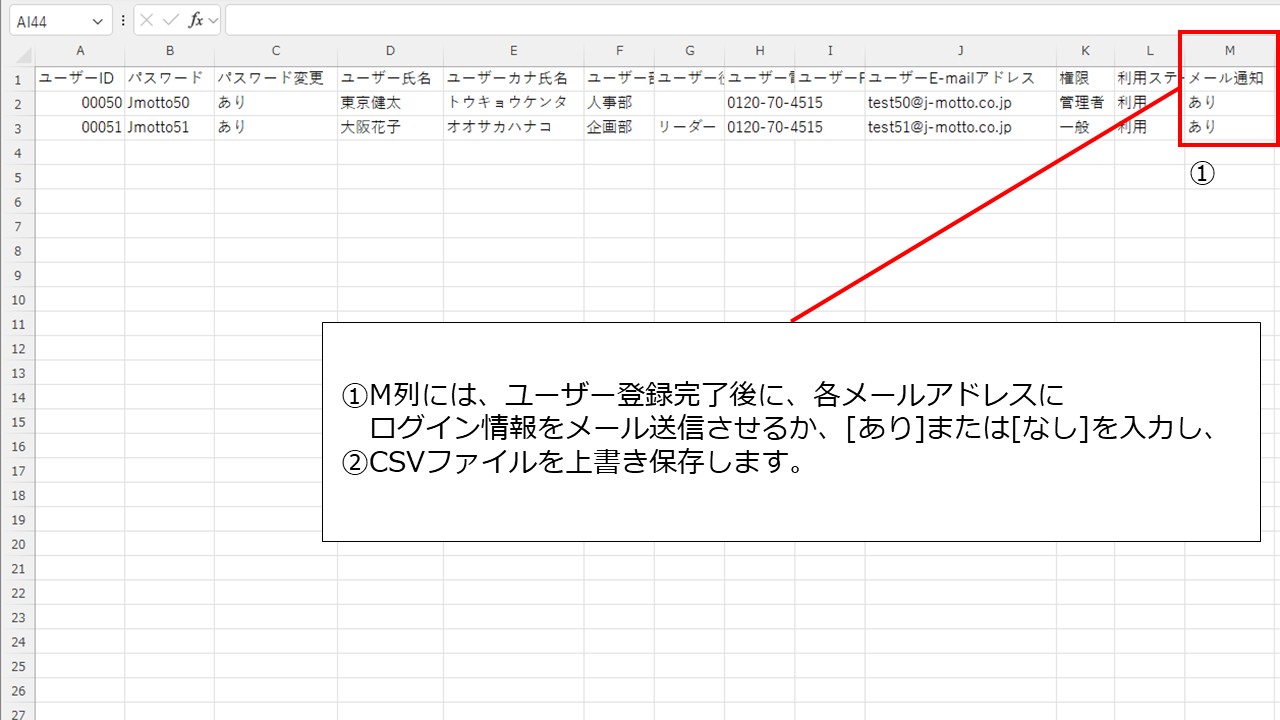Select the test51@j-motto.co.jp email cell
The width and height of the screenshot is (1280, 720).
961,127
